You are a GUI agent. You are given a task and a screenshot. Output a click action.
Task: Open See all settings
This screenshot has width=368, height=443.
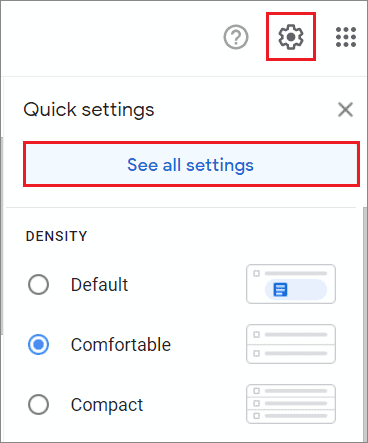coord(191,164)
